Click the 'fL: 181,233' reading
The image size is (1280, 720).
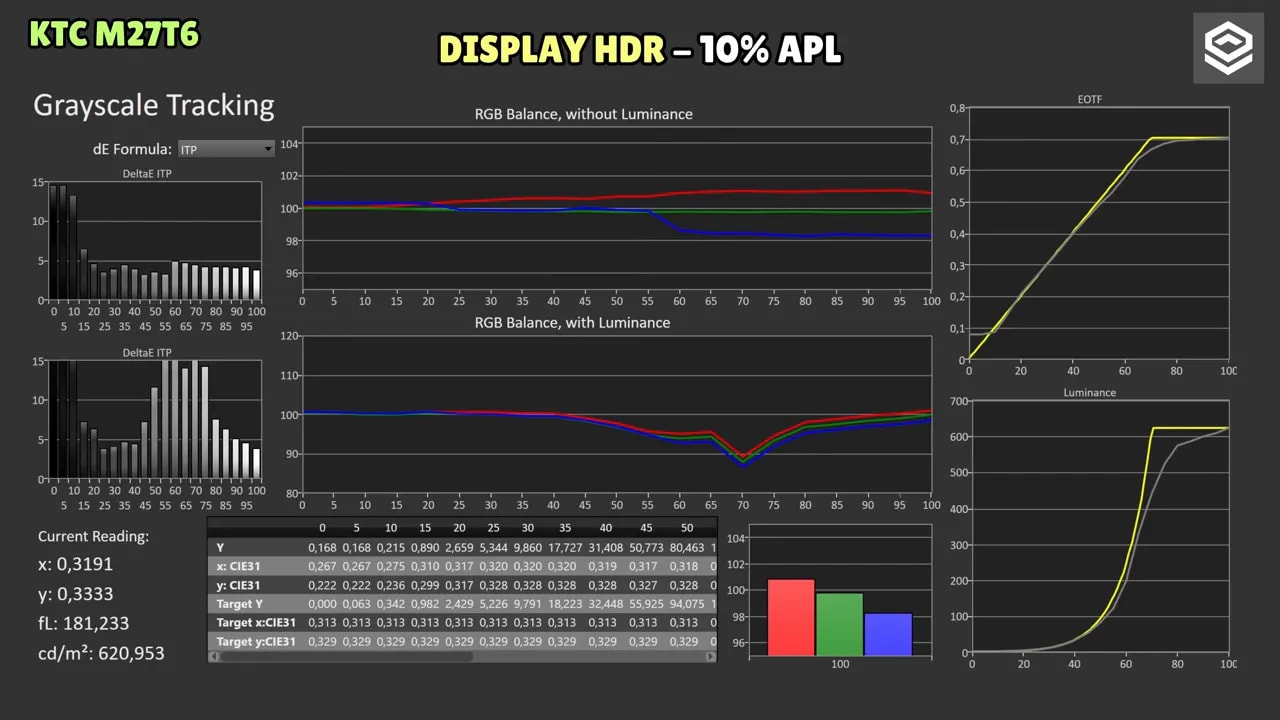pyautogui.click(x=83, y=623)
